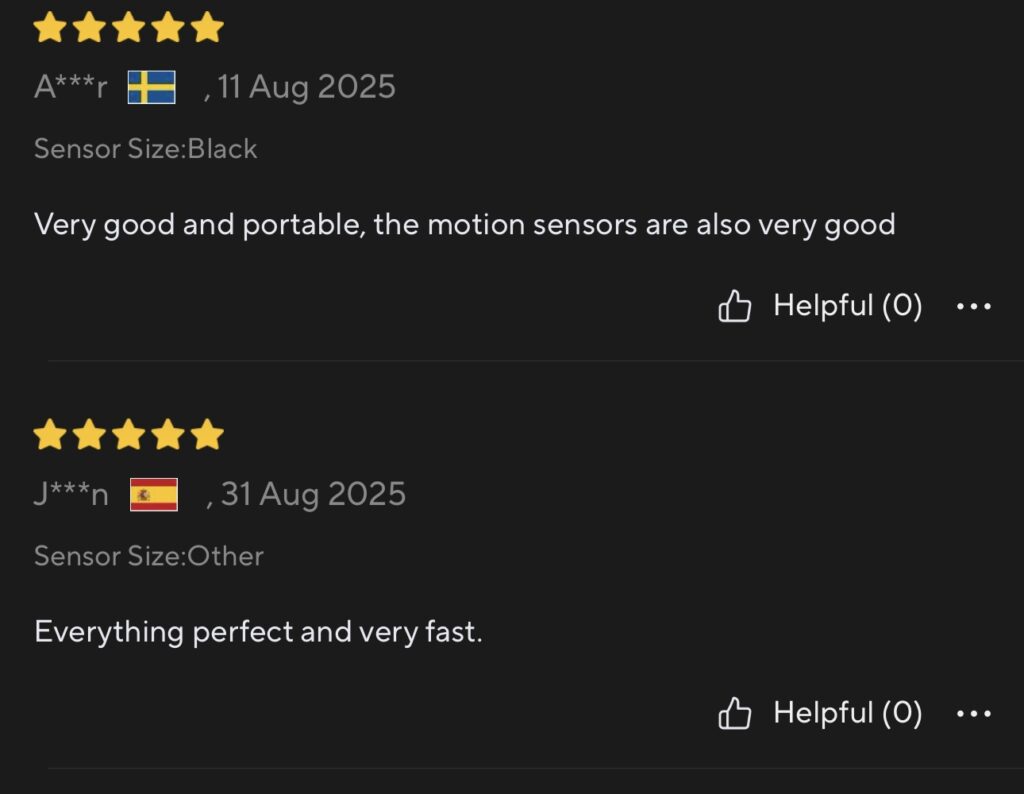Click the date 31 Aug 2025
The height and width of the screenshot is (794, 1024).
coord(312,495)
